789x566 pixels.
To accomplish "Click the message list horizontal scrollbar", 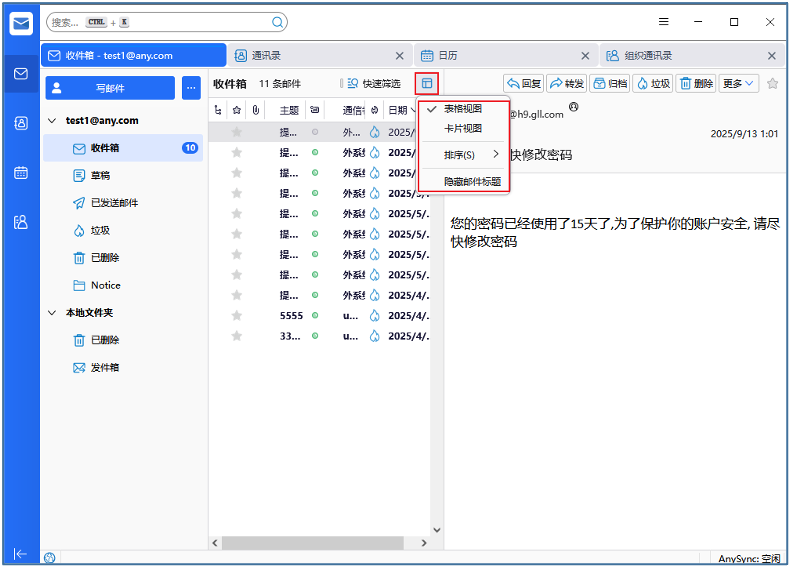I will point(310,543).
